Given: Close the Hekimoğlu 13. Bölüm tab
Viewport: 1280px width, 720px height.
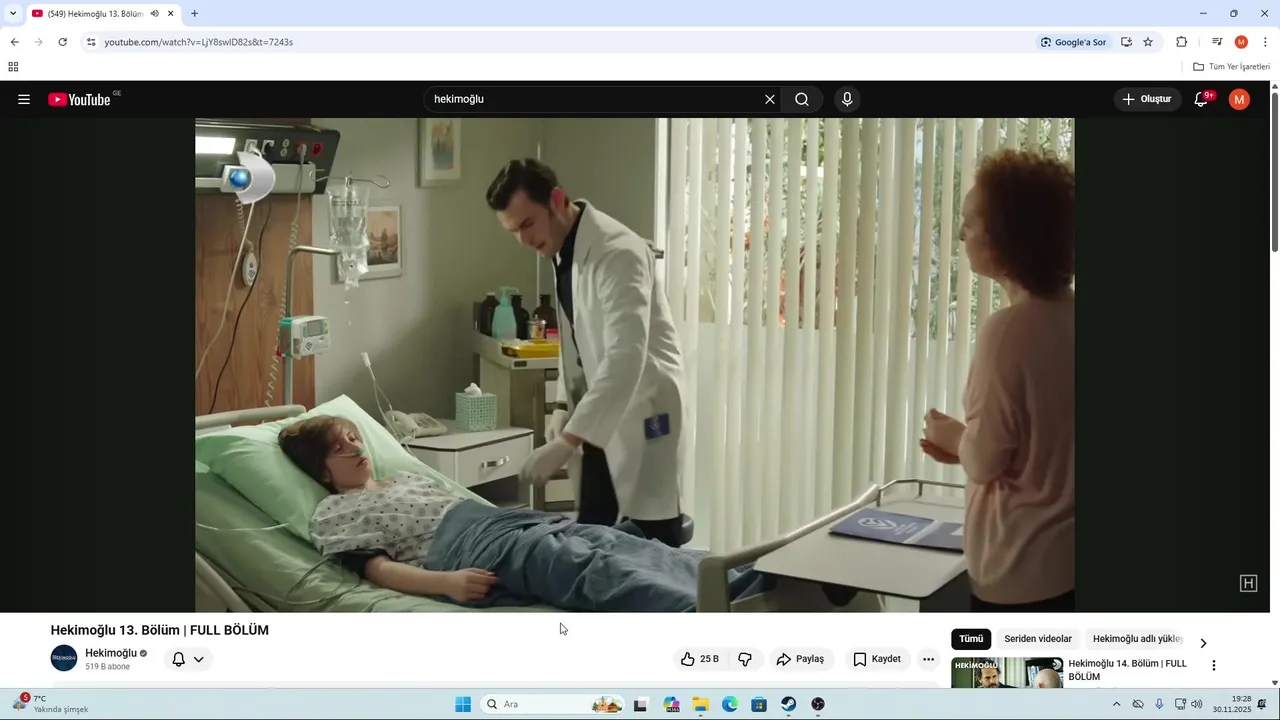Looking at the screenshot, I should (x=171, y=14).
